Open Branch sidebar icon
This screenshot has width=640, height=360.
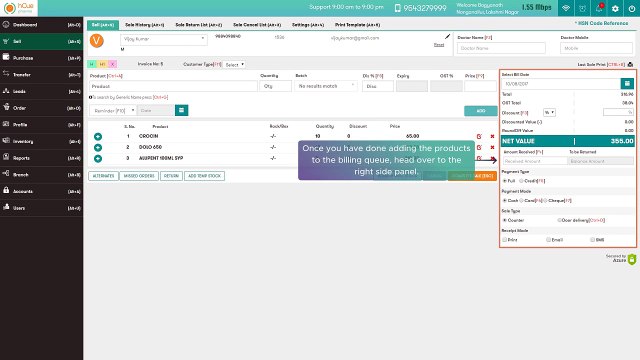6,174
